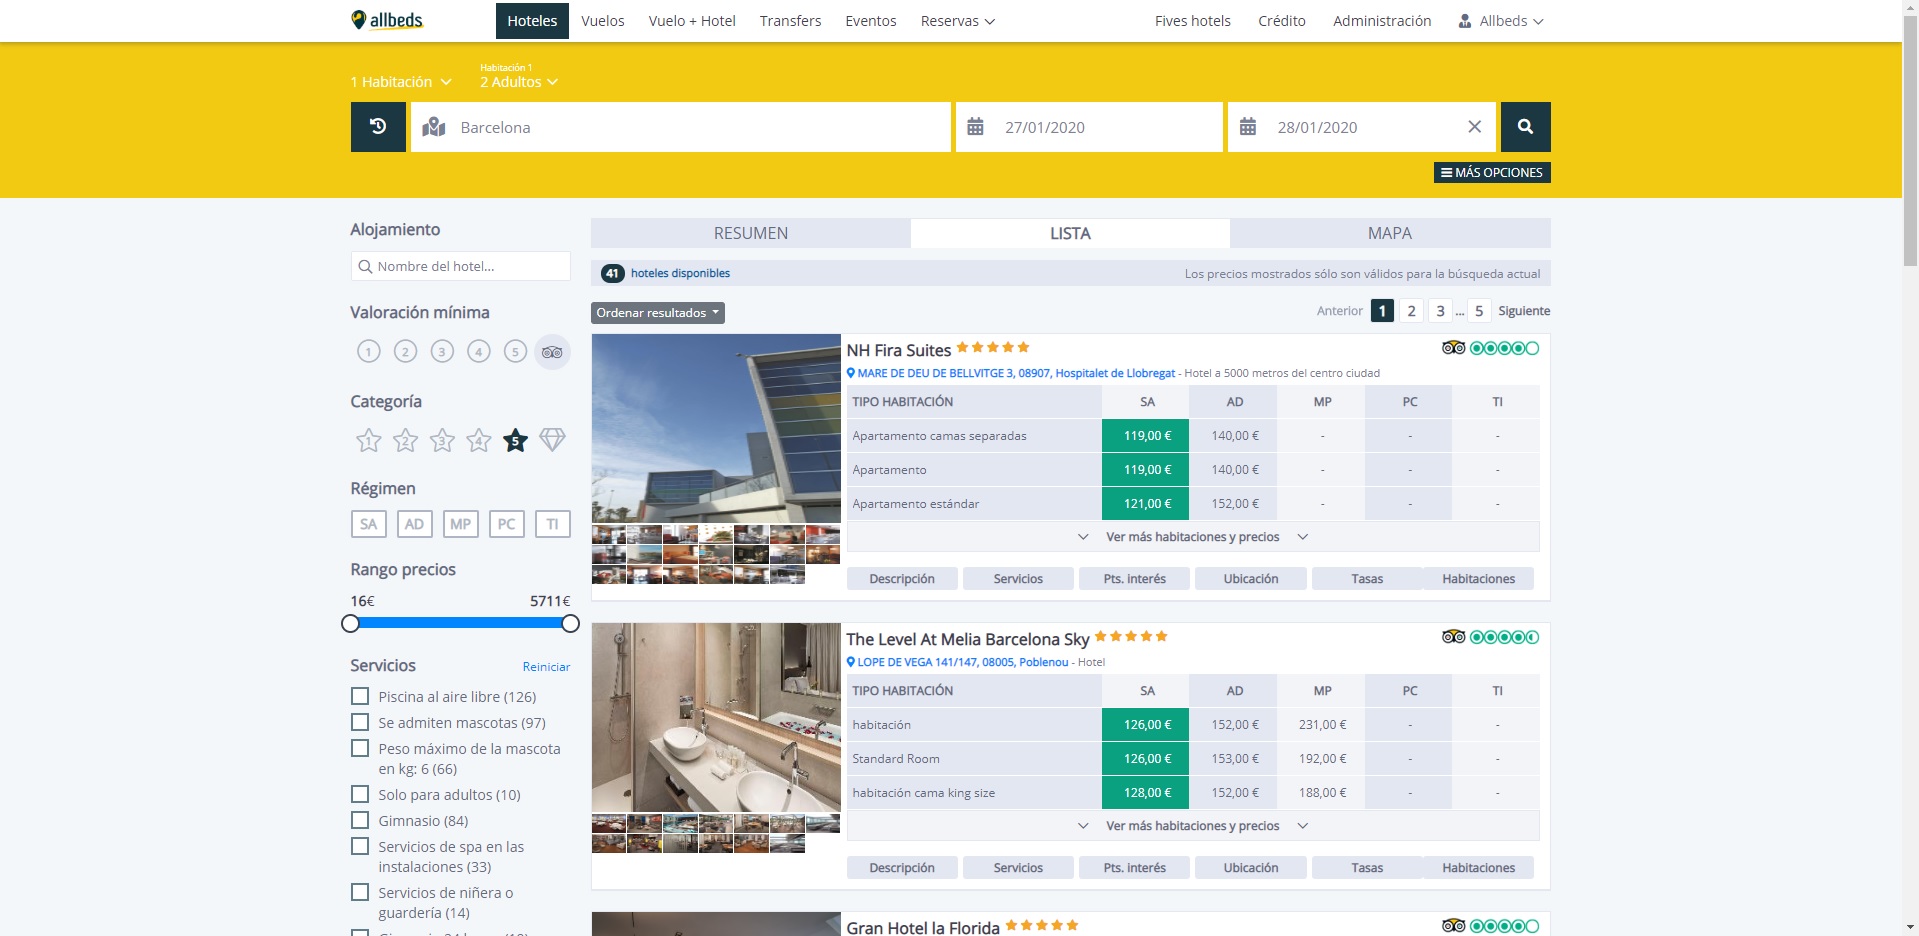
Task: Check Peso máximo de la mascota option
Action: click(x=360, y=748)
